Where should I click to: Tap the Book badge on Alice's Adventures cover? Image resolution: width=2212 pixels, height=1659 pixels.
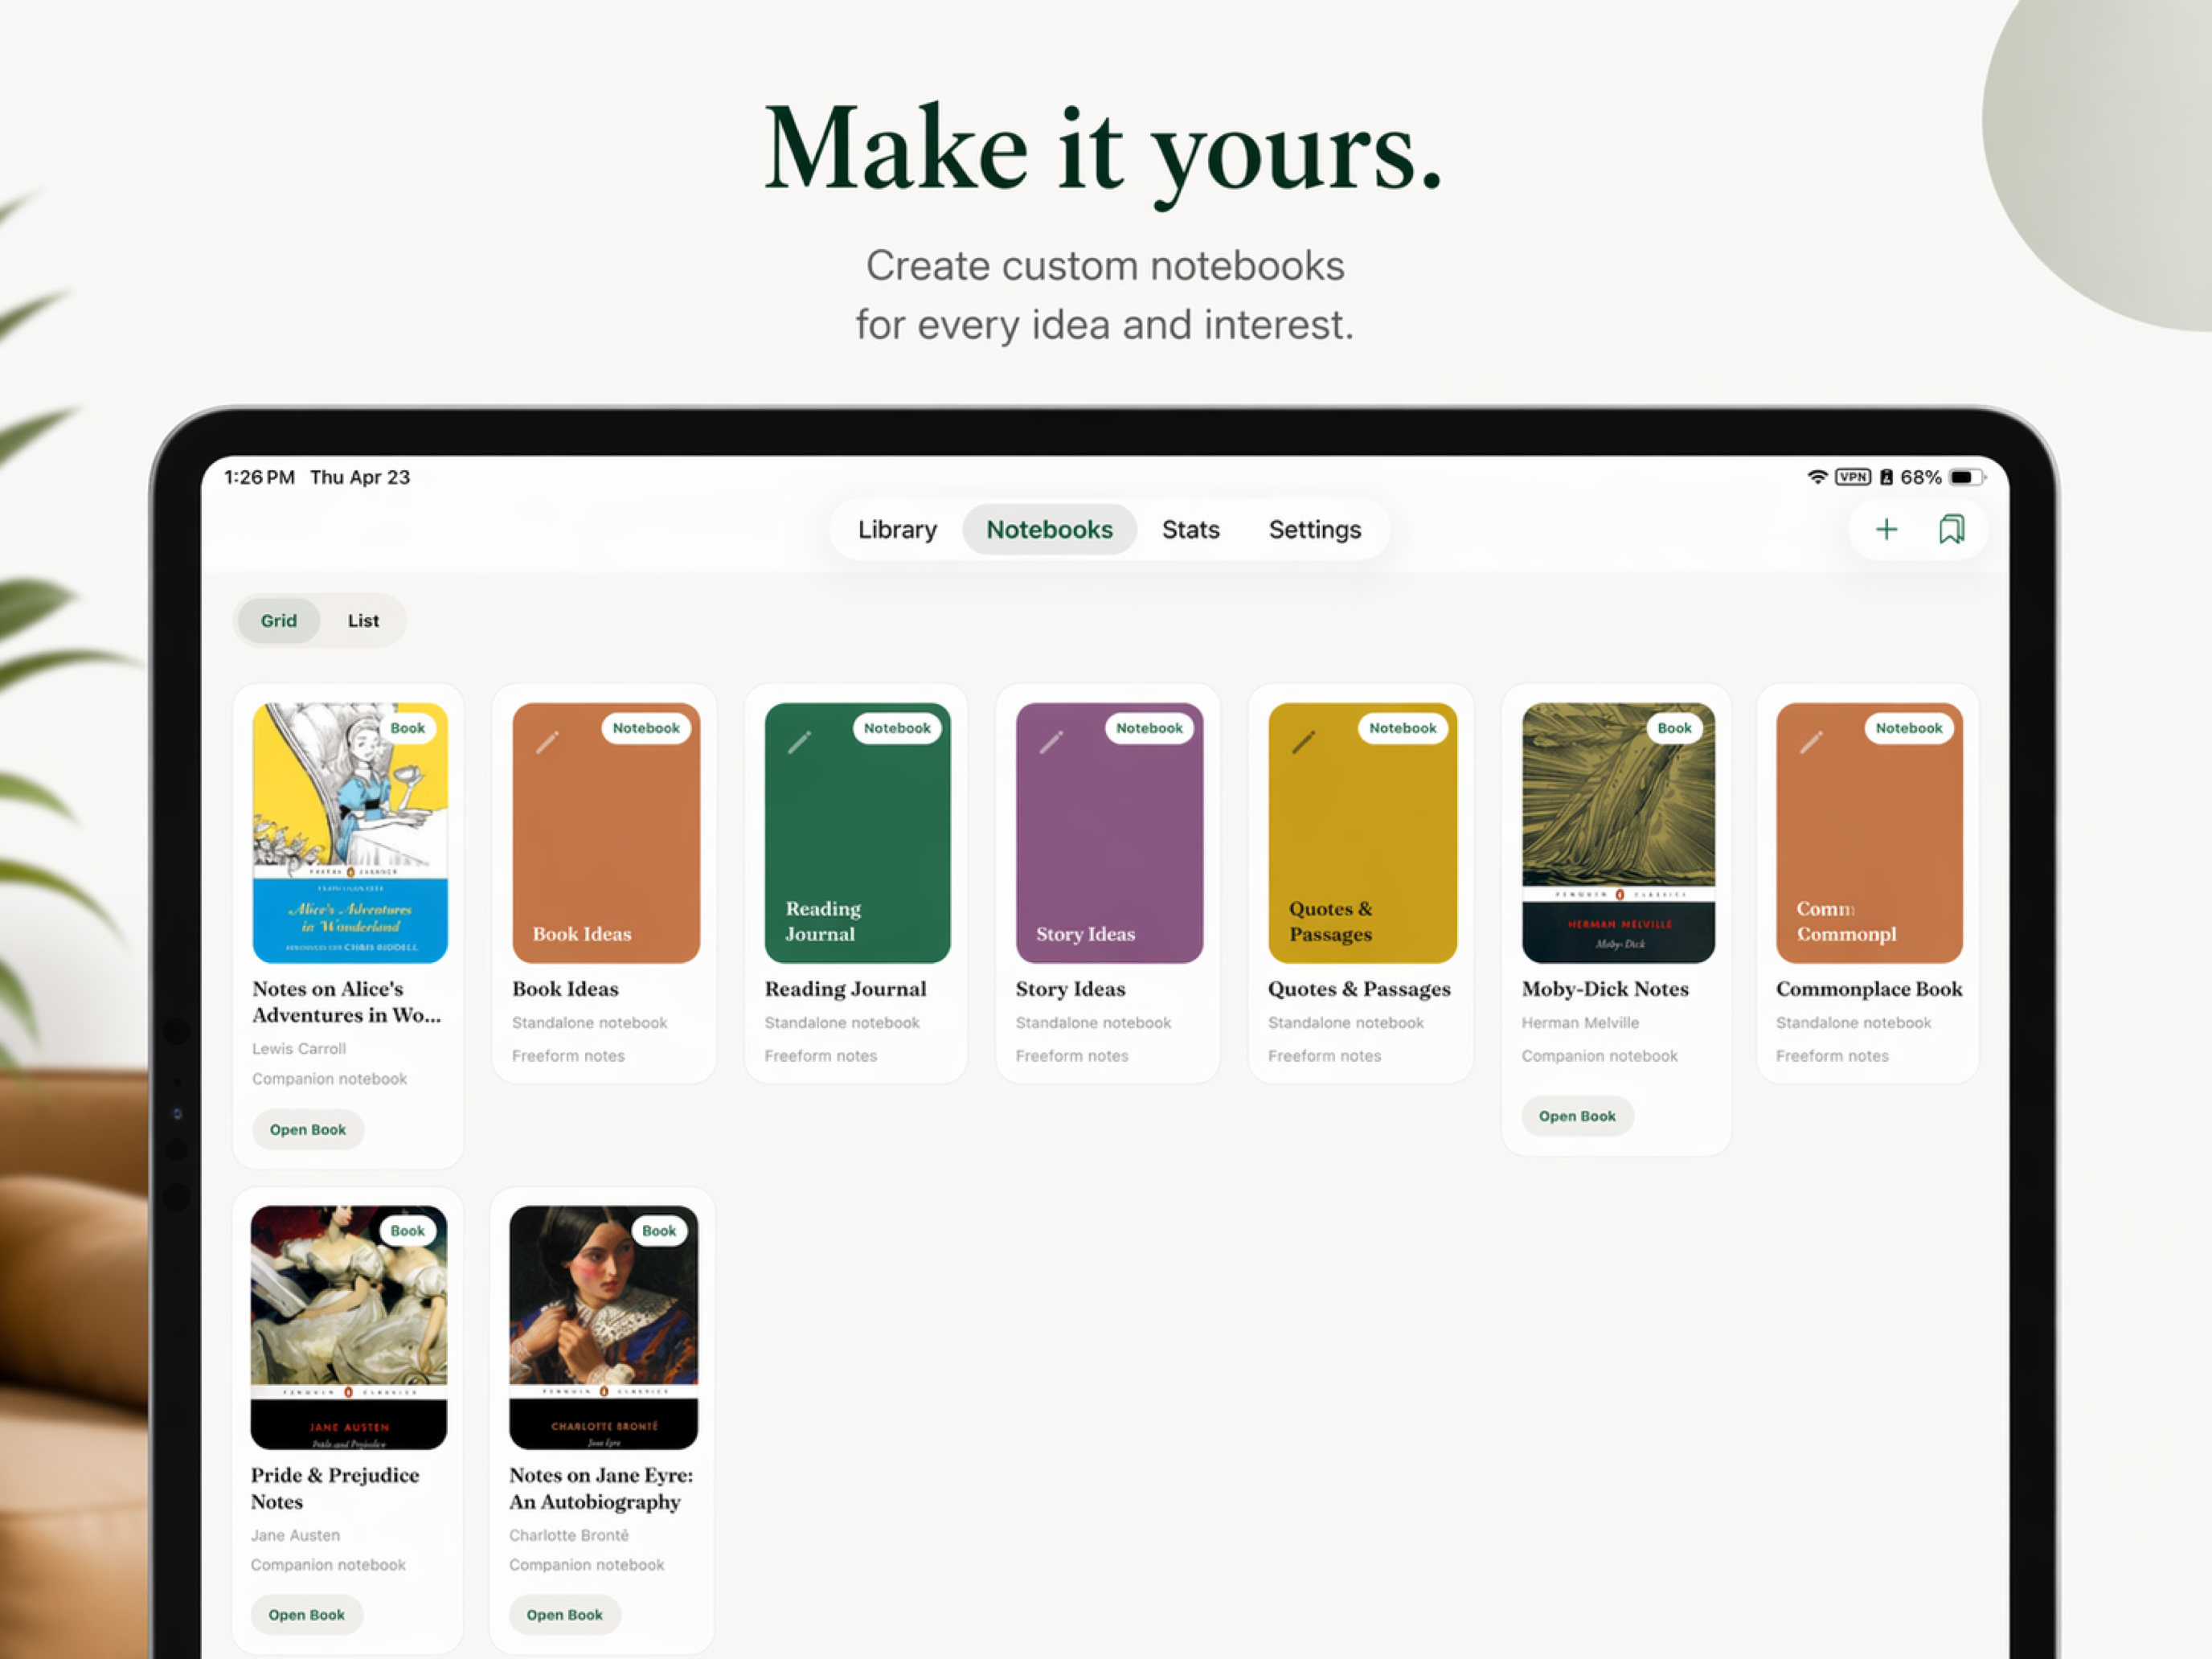(x=408, y=728)
